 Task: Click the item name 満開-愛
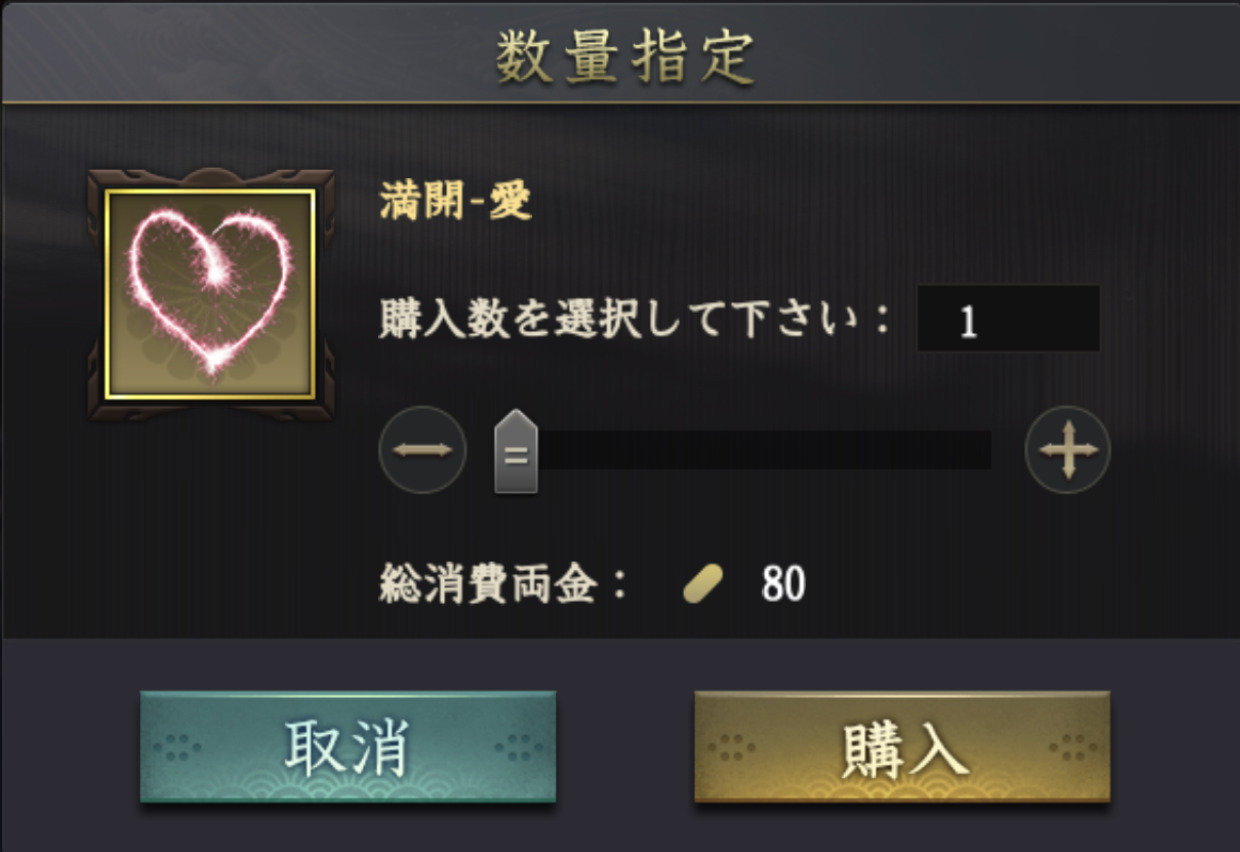pyautogui.click(x=456, y=202)
